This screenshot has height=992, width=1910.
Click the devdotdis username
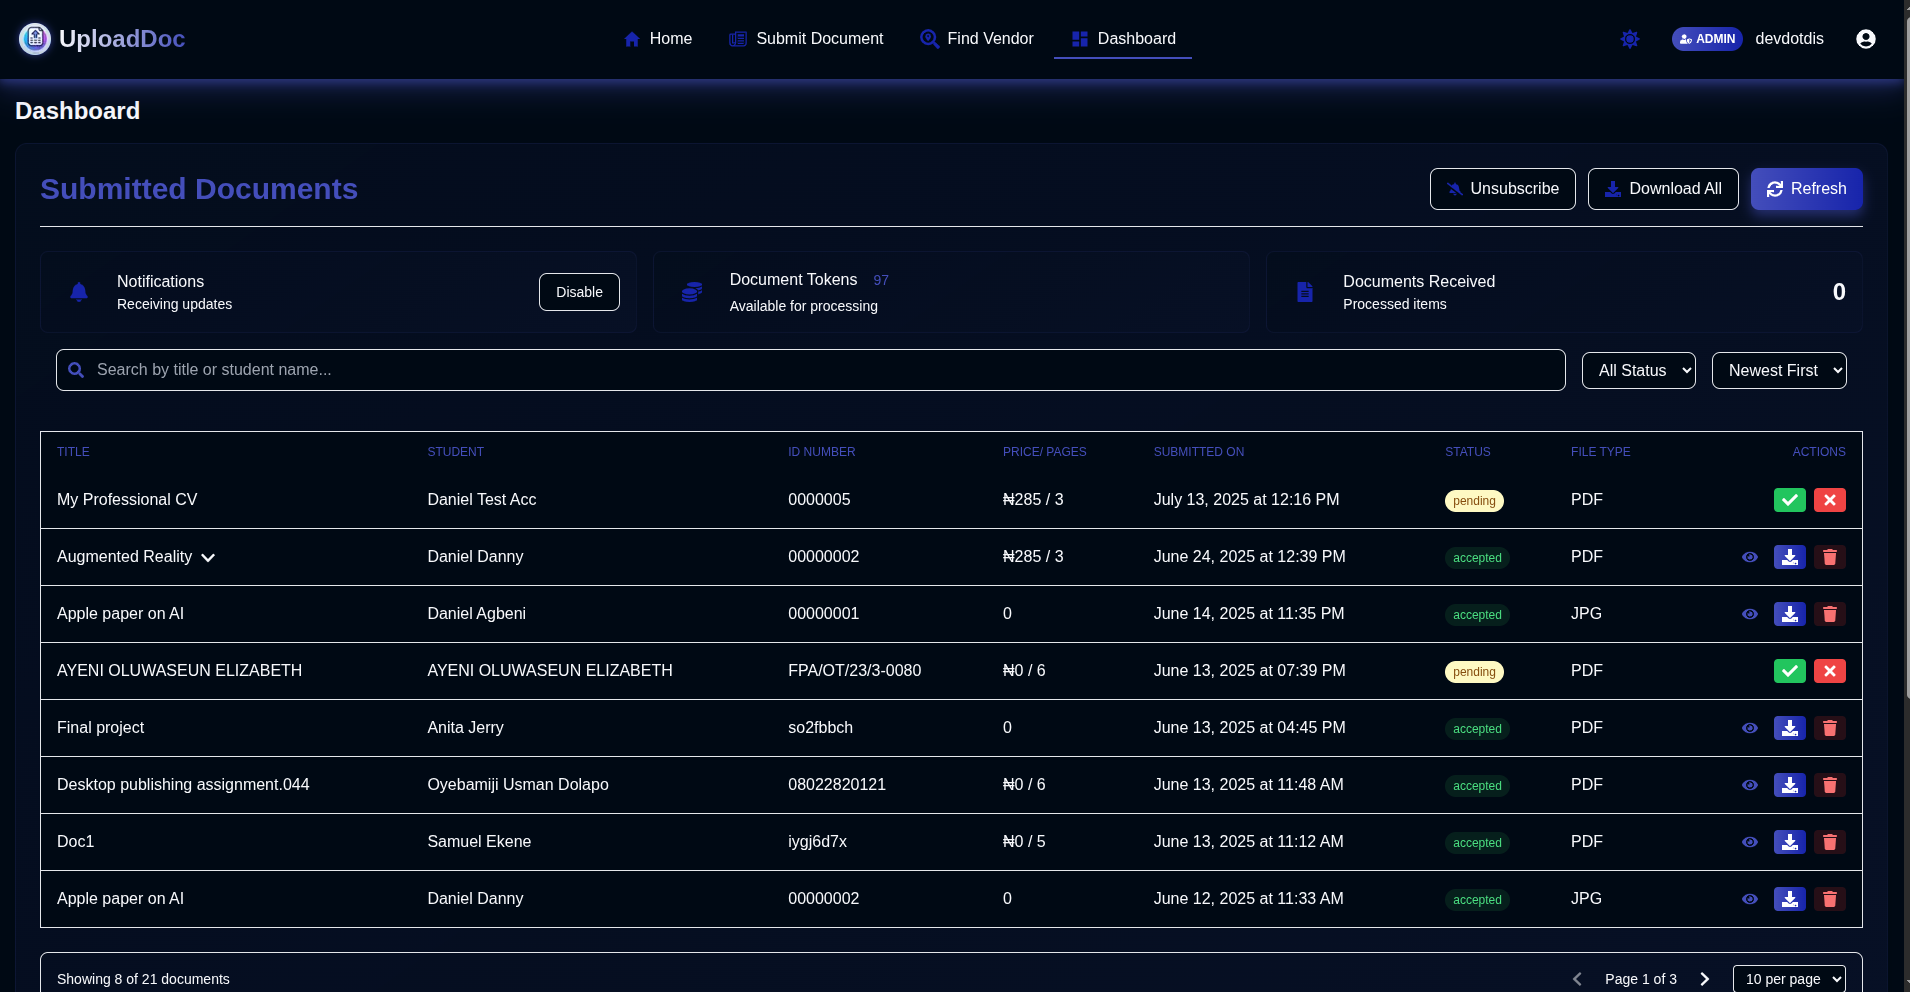pyautogui.click(x=1789, y=39)
